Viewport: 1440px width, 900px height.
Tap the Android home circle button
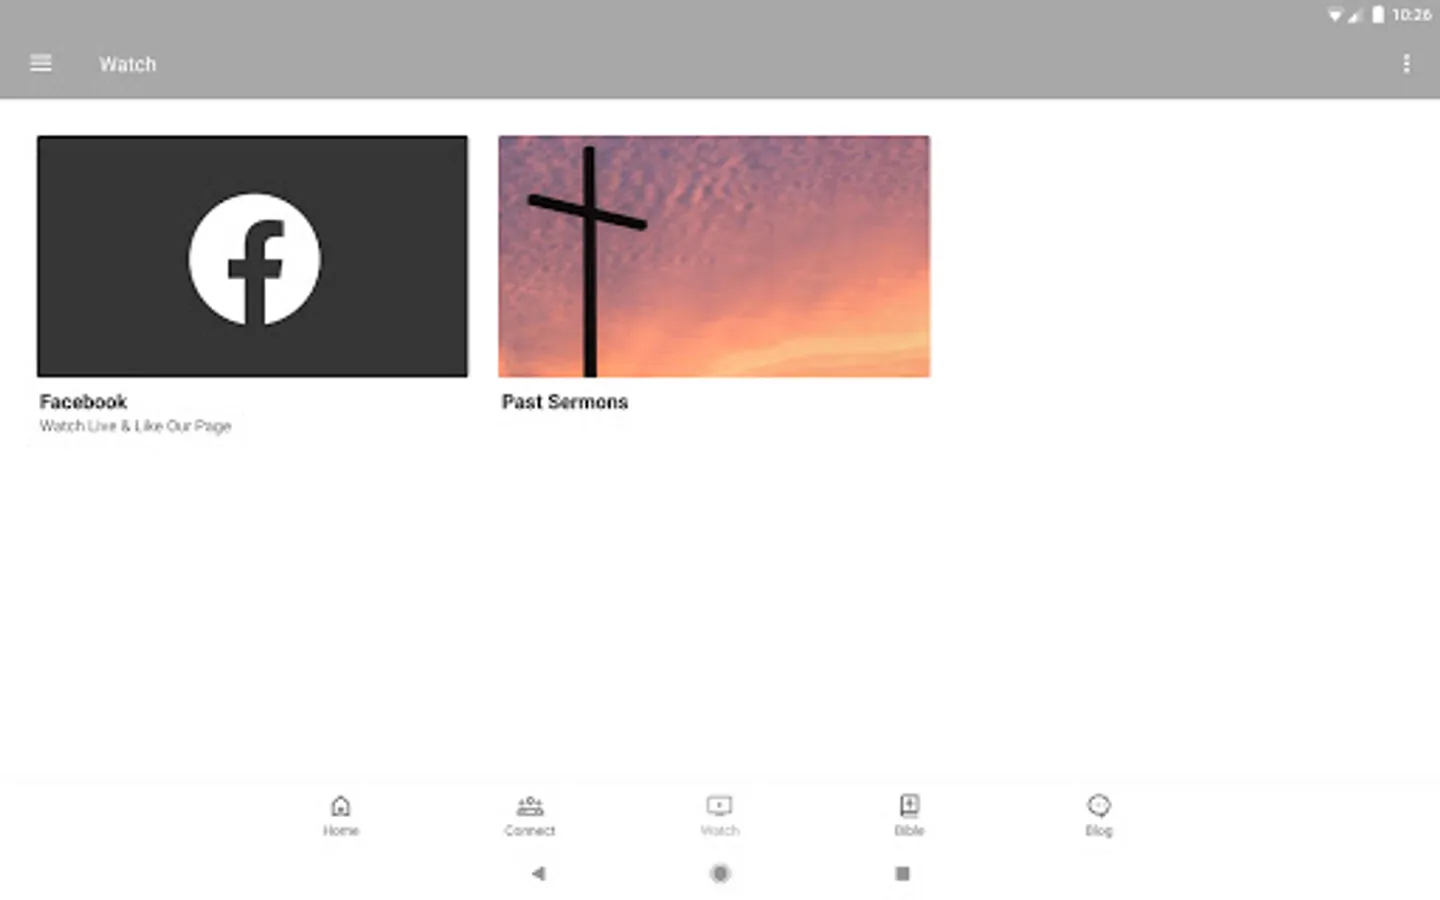point(720,873)
